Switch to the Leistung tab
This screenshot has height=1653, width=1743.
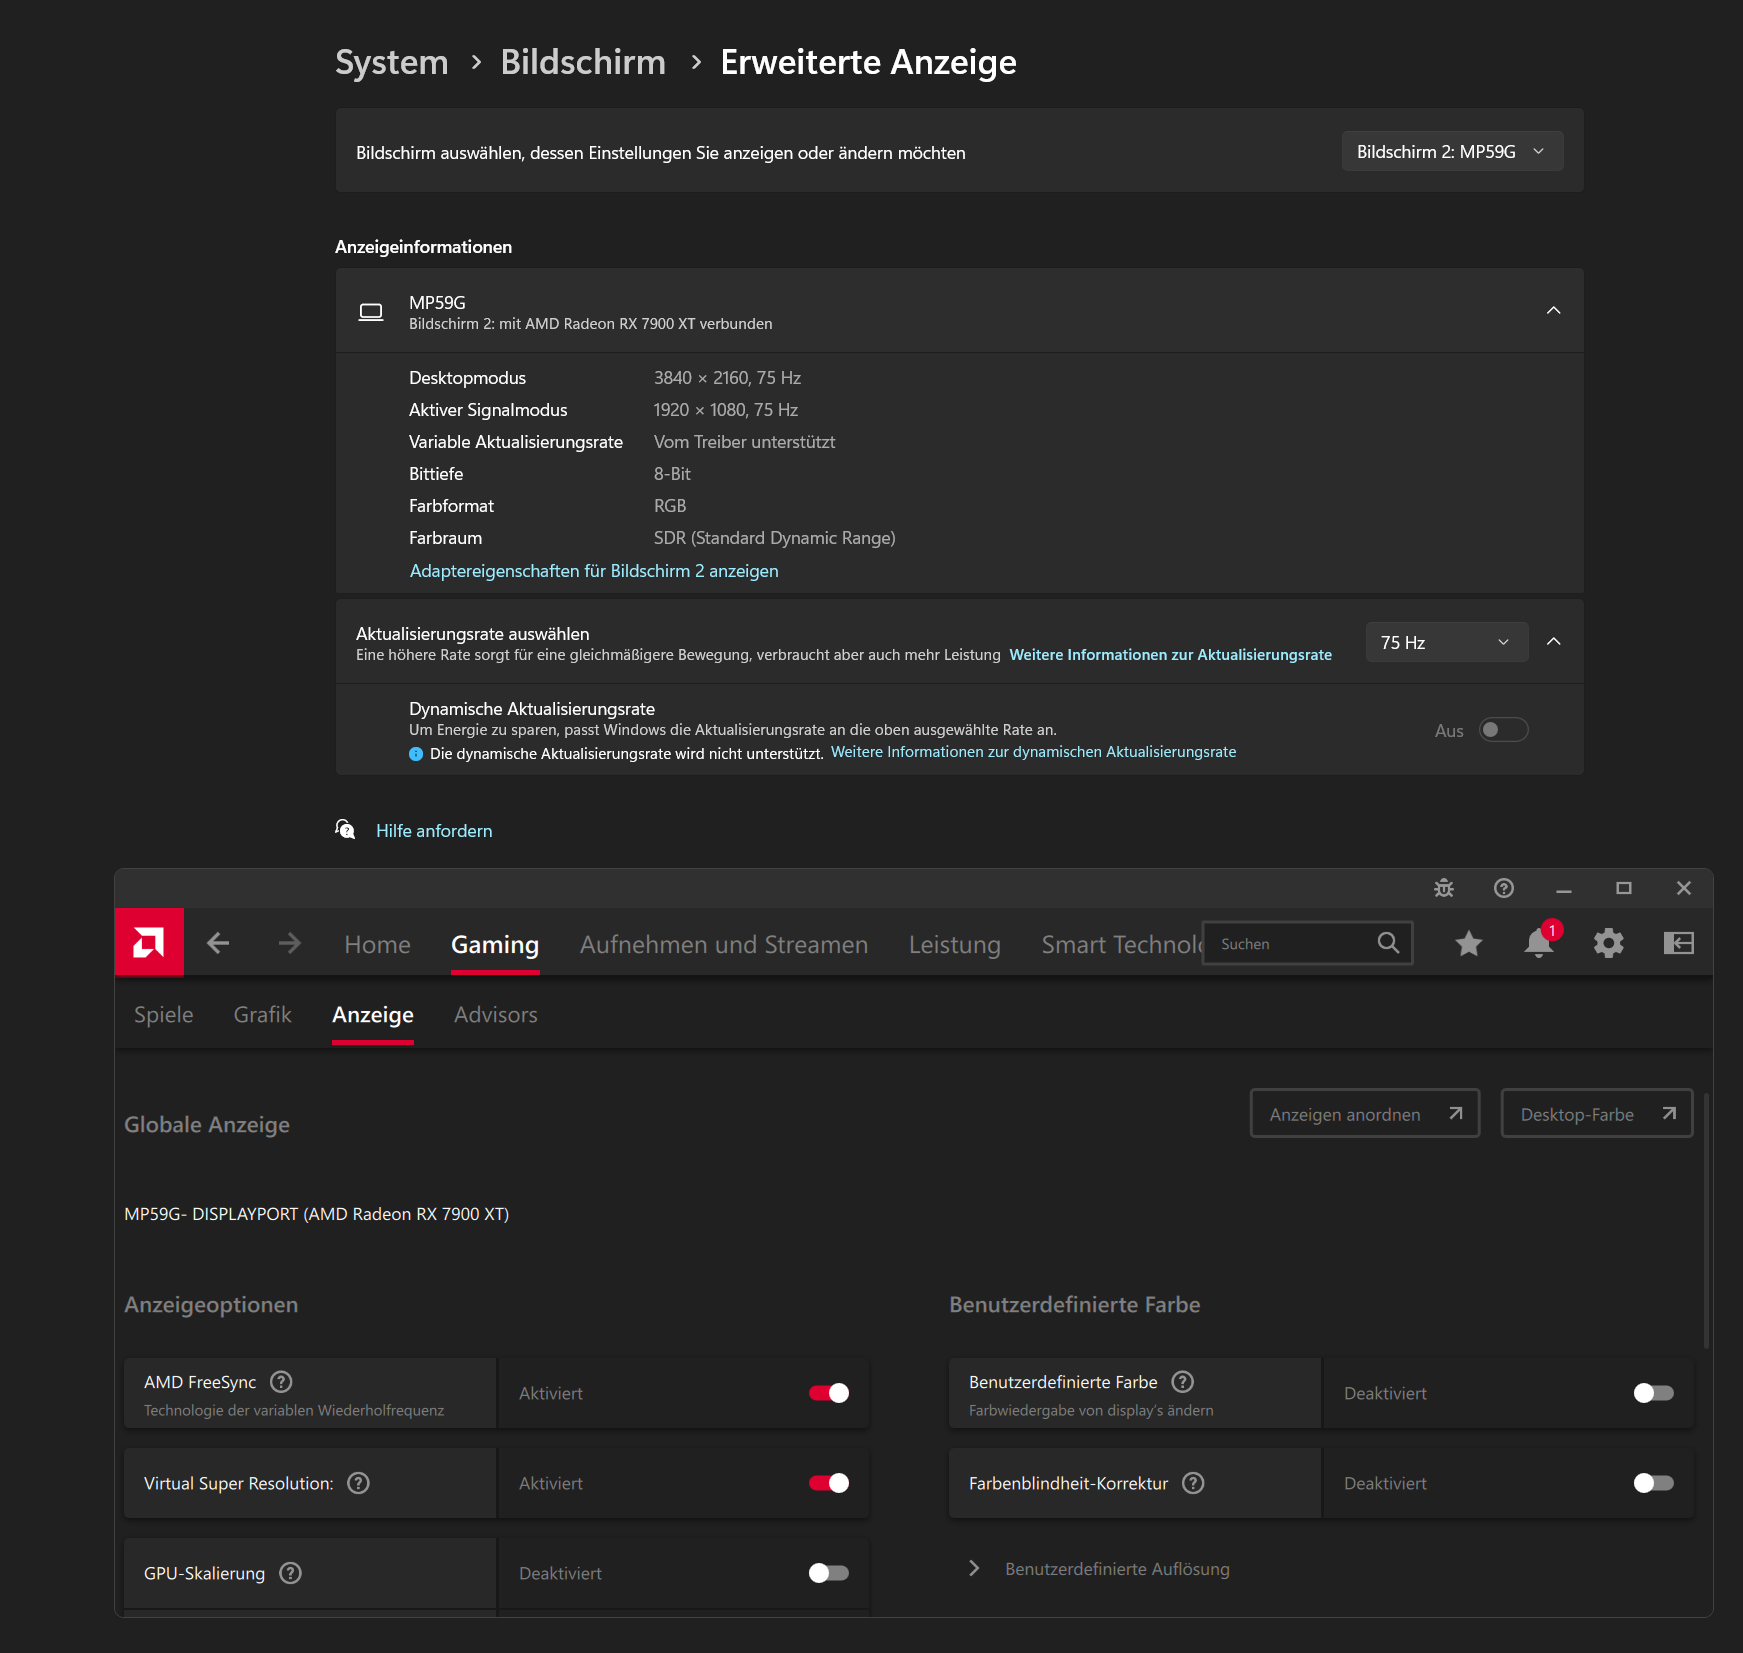click(x=955, y=945)
